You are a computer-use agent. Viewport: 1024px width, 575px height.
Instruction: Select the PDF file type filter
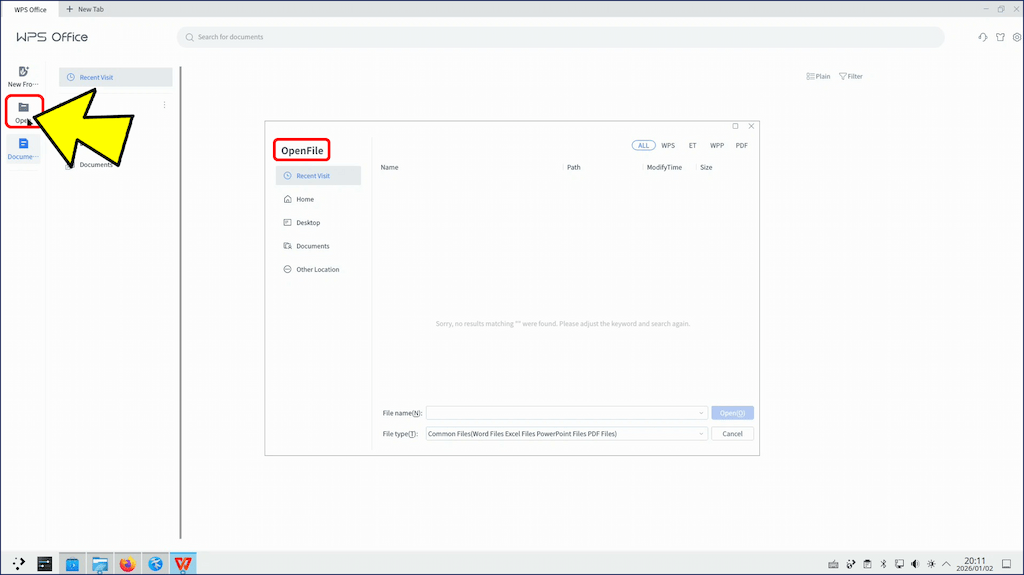[741, 145]
